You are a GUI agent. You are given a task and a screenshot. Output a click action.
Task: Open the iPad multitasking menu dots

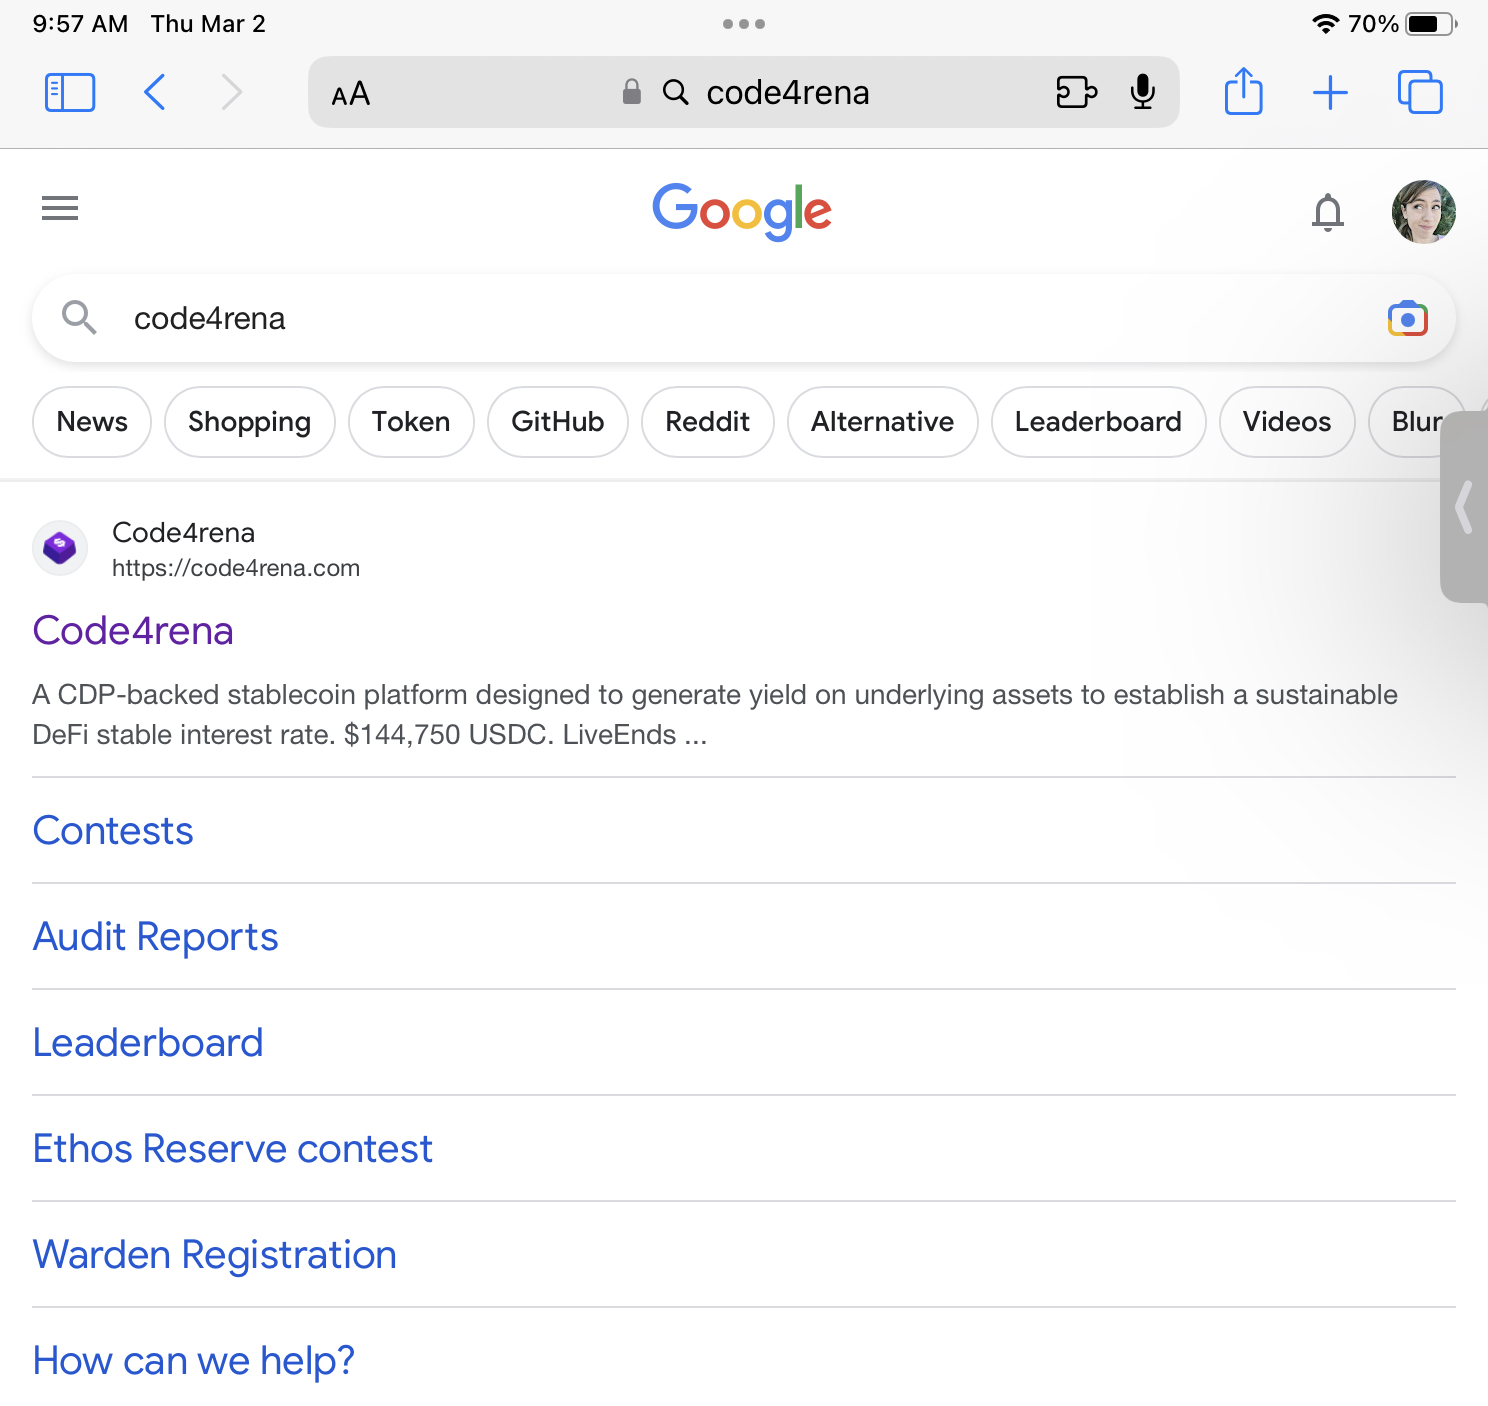tap(744, 22)
